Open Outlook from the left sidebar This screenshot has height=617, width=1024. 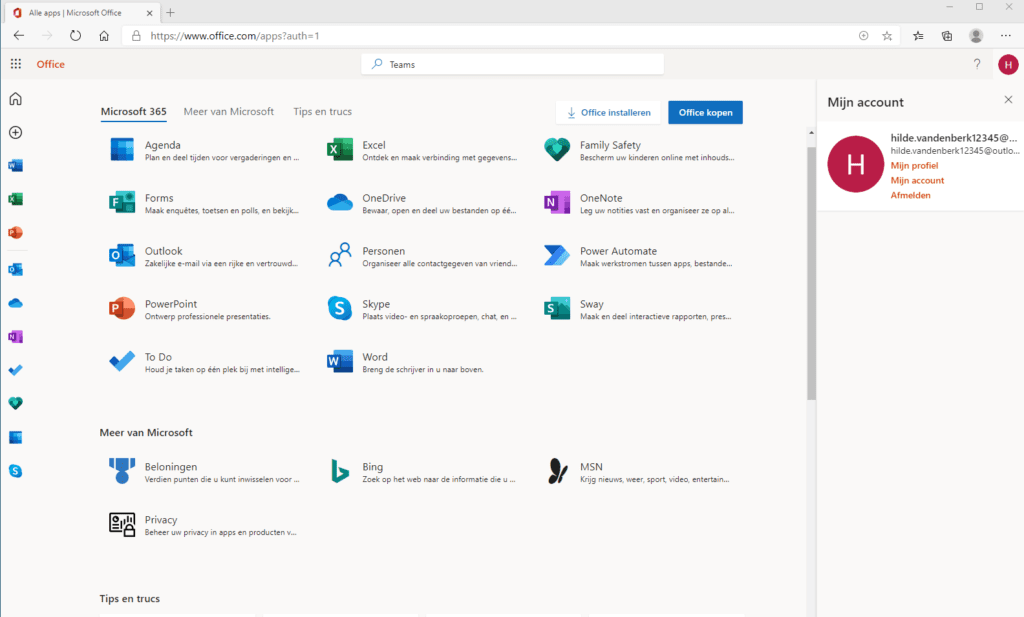click(16, 269)
